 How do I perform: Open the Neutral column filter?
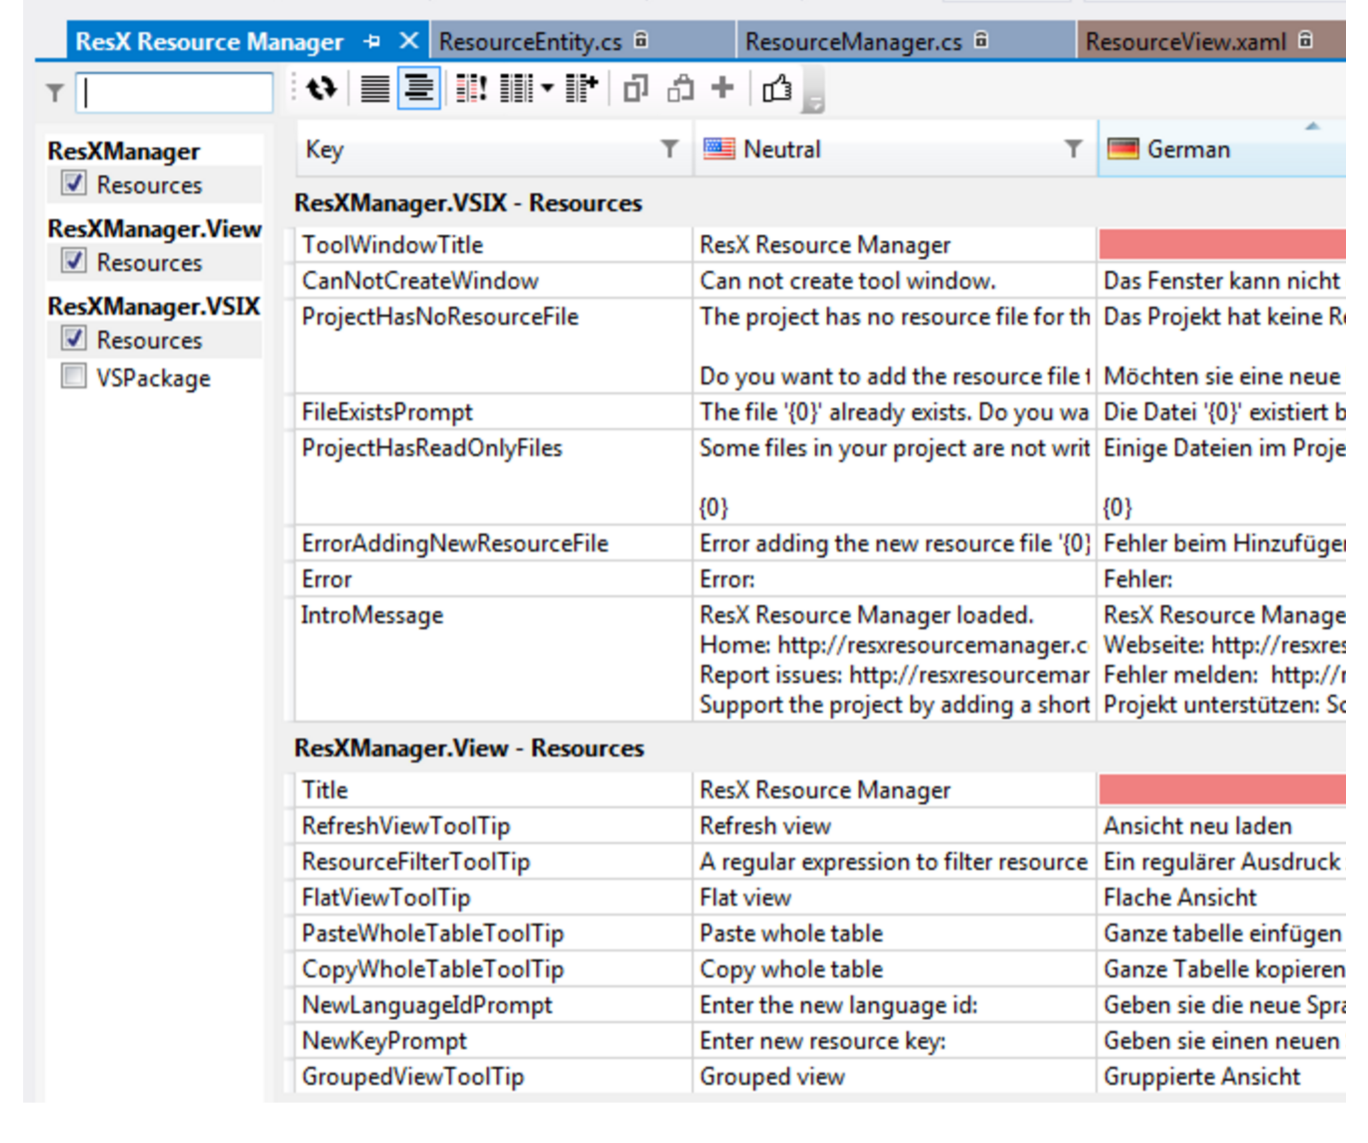pos(1073,149)
